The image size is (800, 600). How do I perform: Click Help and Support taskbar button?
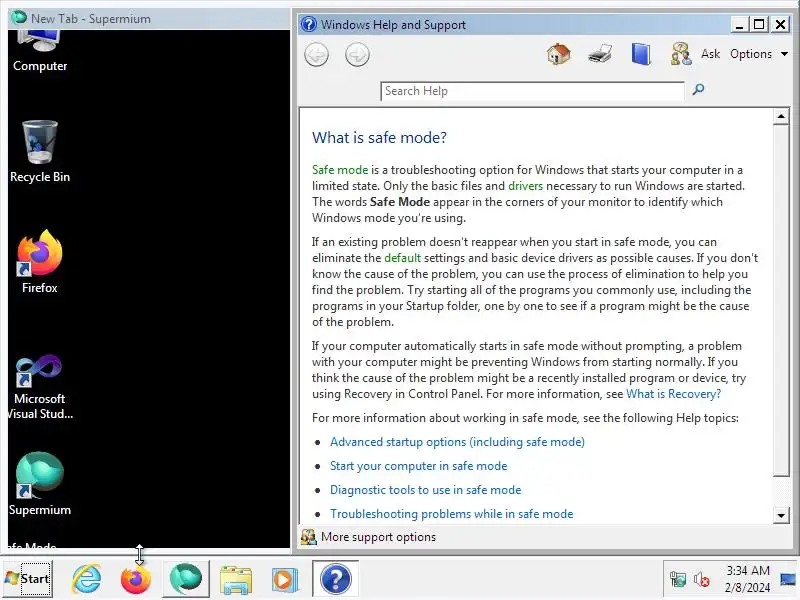[335, 579]
